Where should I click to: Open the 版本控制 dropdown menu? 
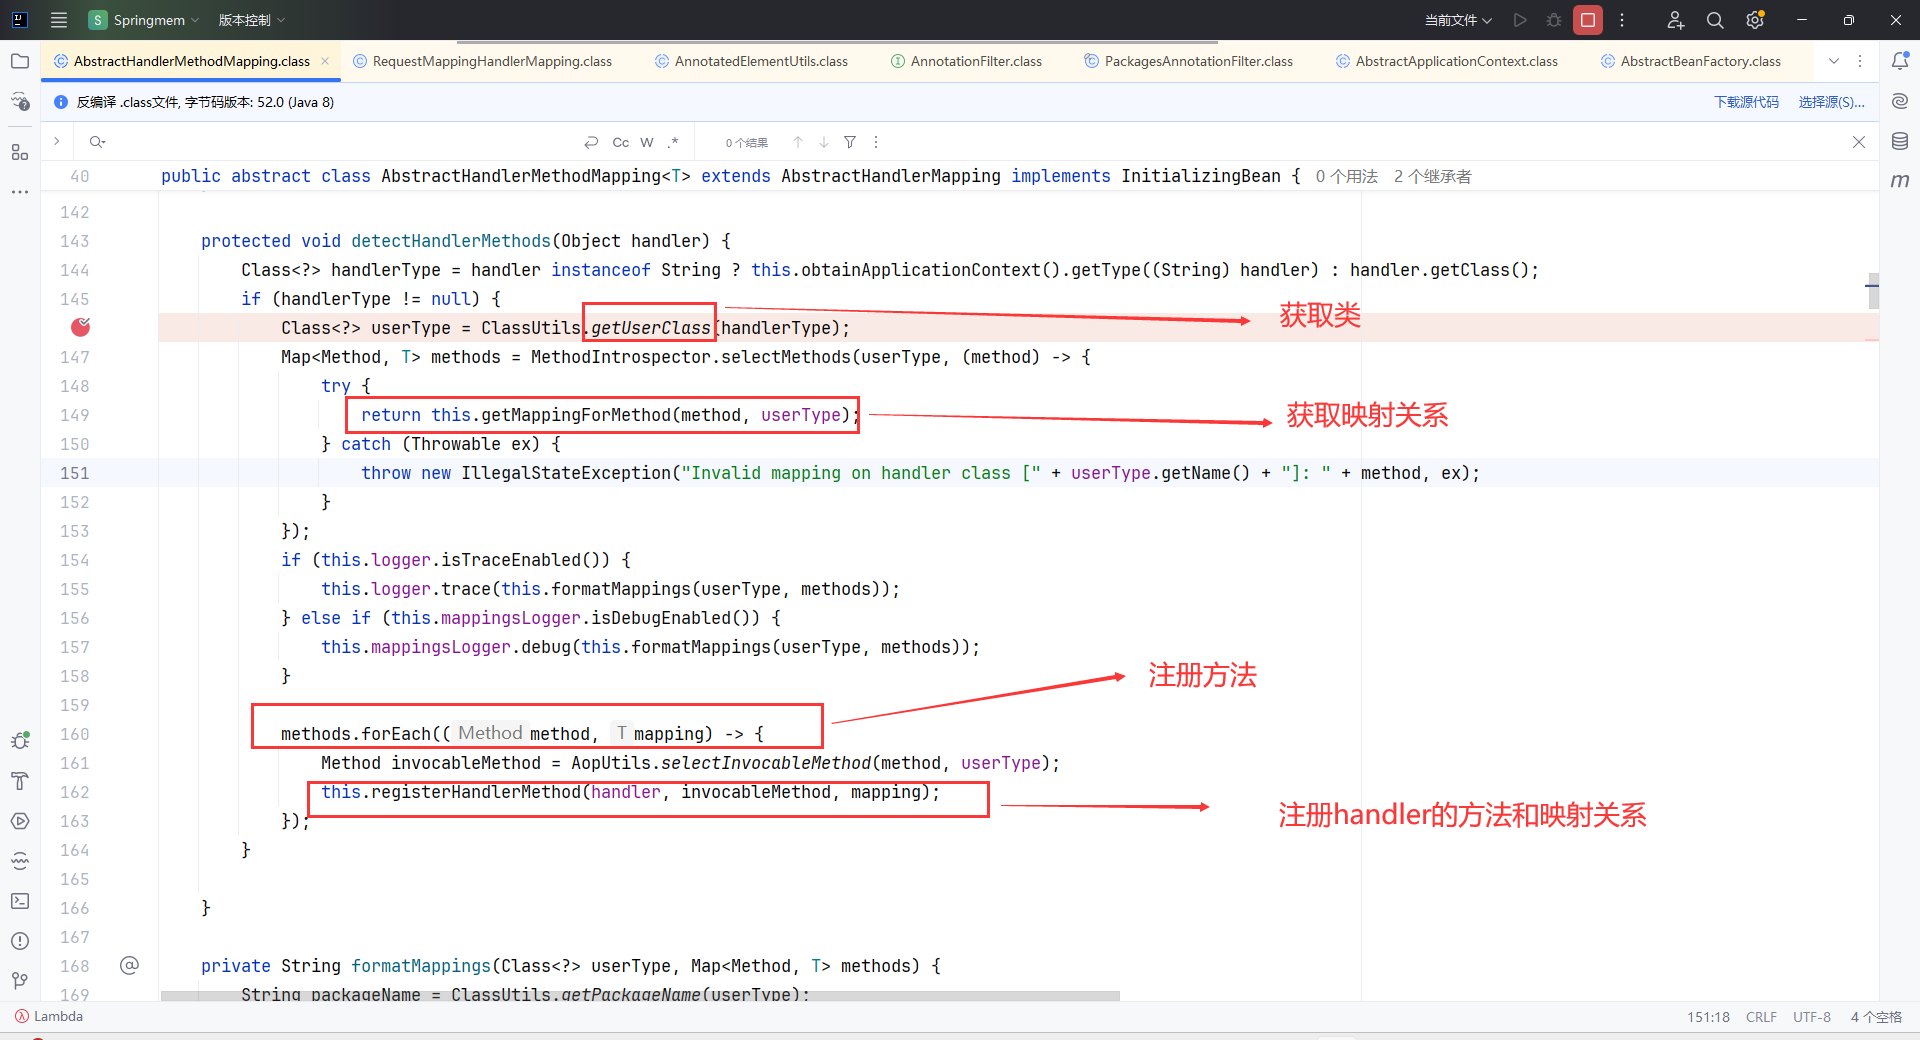(x=252, y=20)
